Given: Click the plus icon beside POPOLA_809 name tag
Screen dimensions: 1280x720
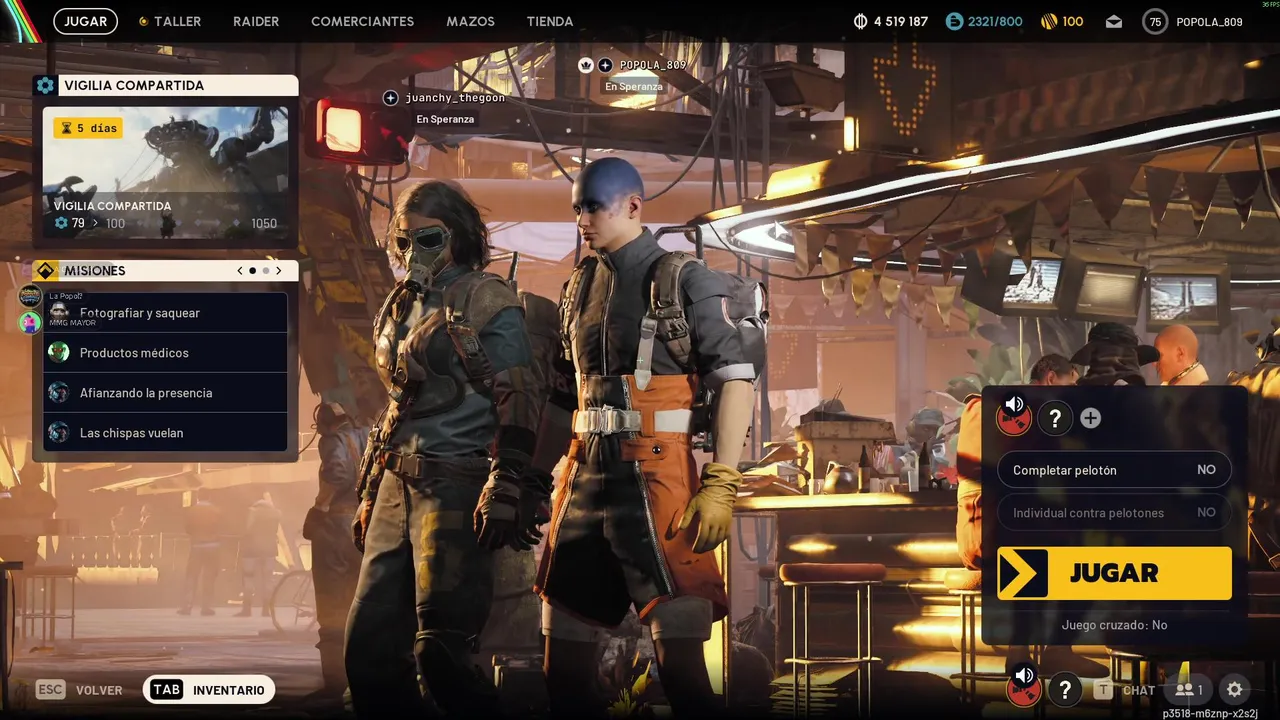Looking at the screenshot, I should coord(605,65).
